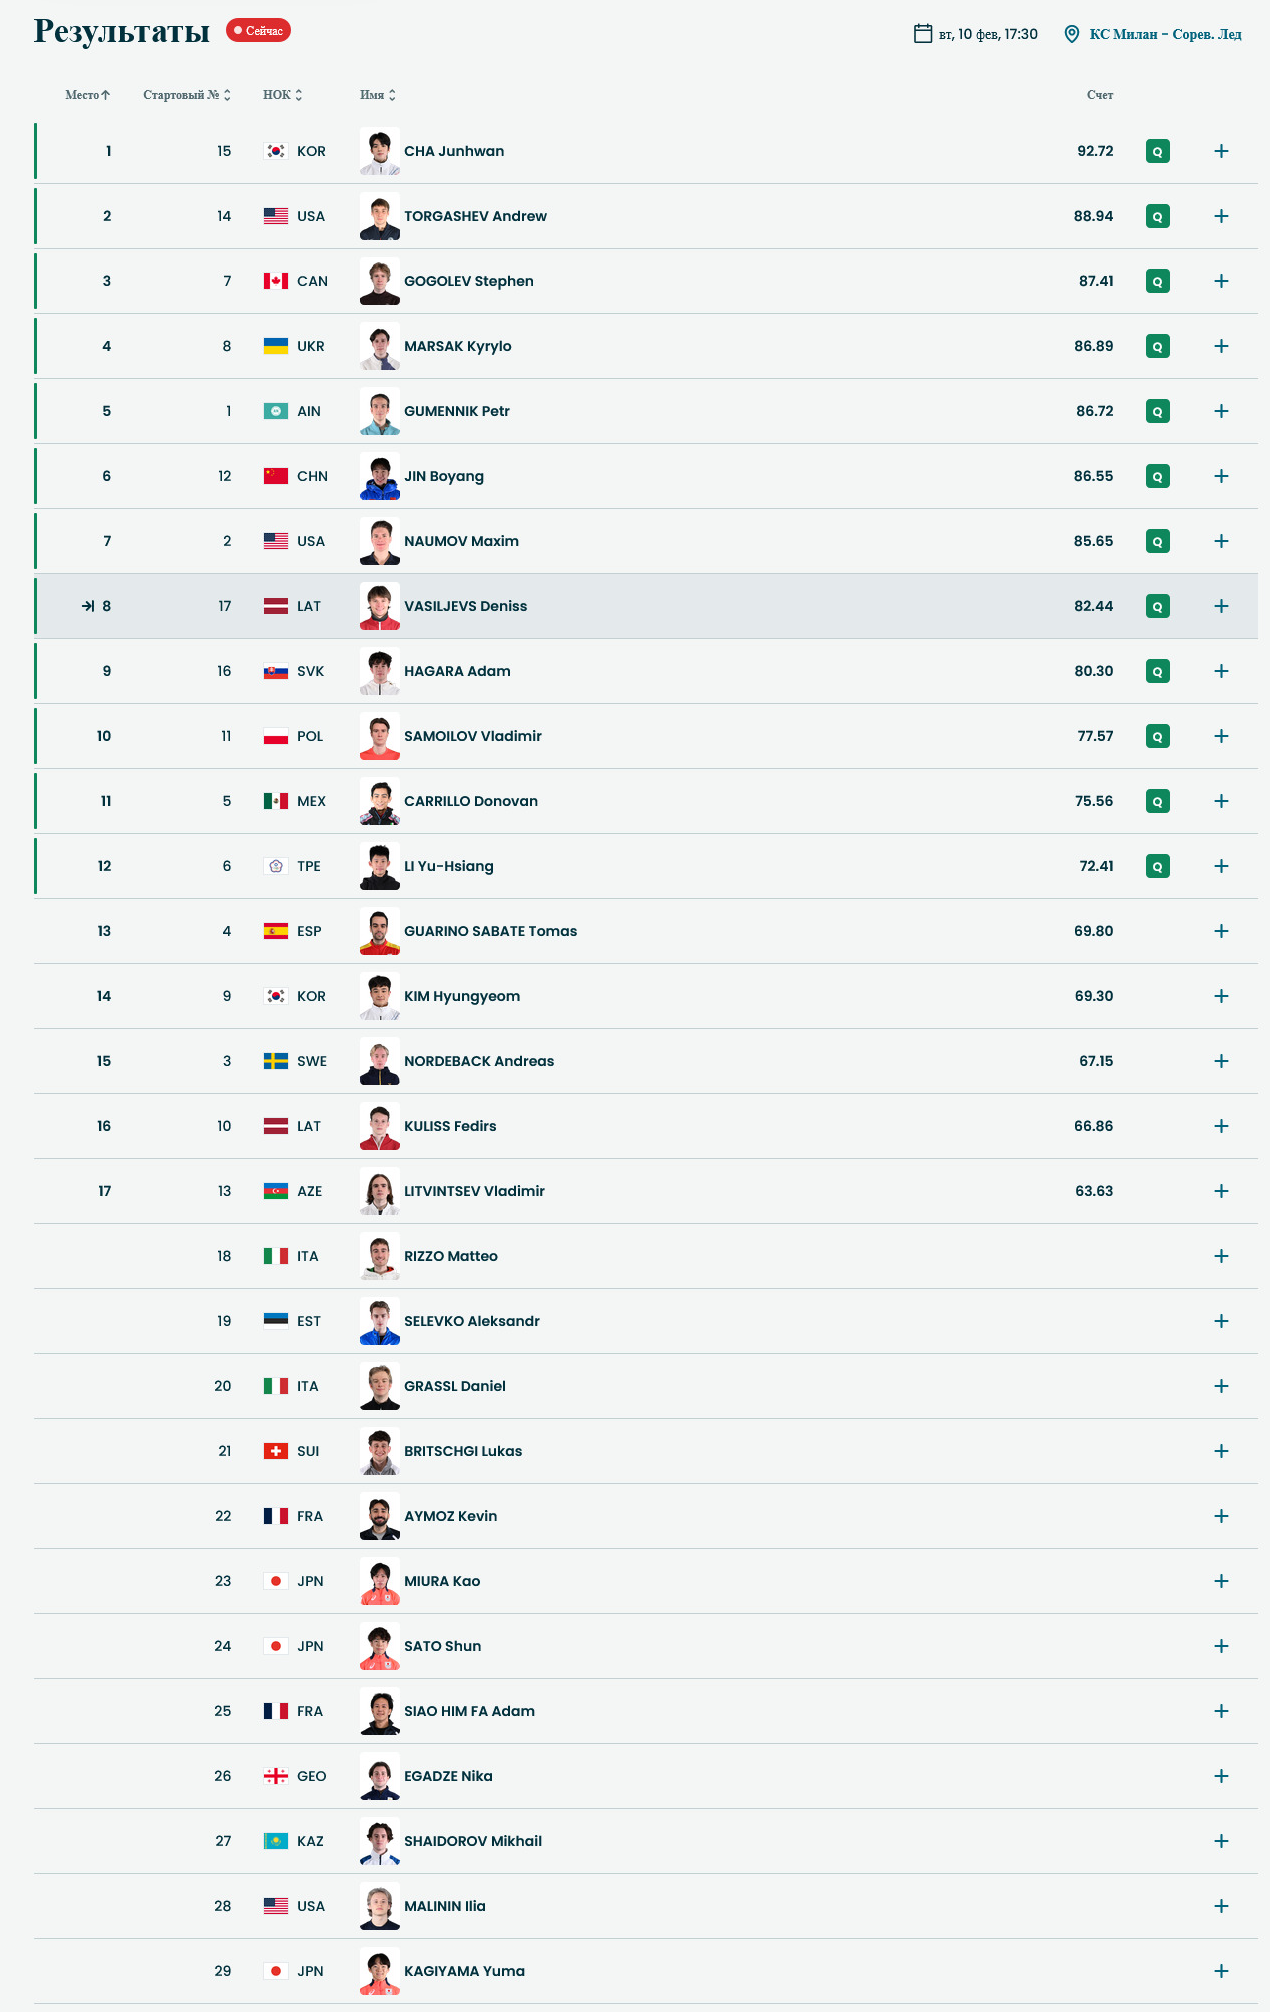Expand details for KAGIYAMA Yuma's row
Screen dimensions: 1270x2012
(1221, 1971)
